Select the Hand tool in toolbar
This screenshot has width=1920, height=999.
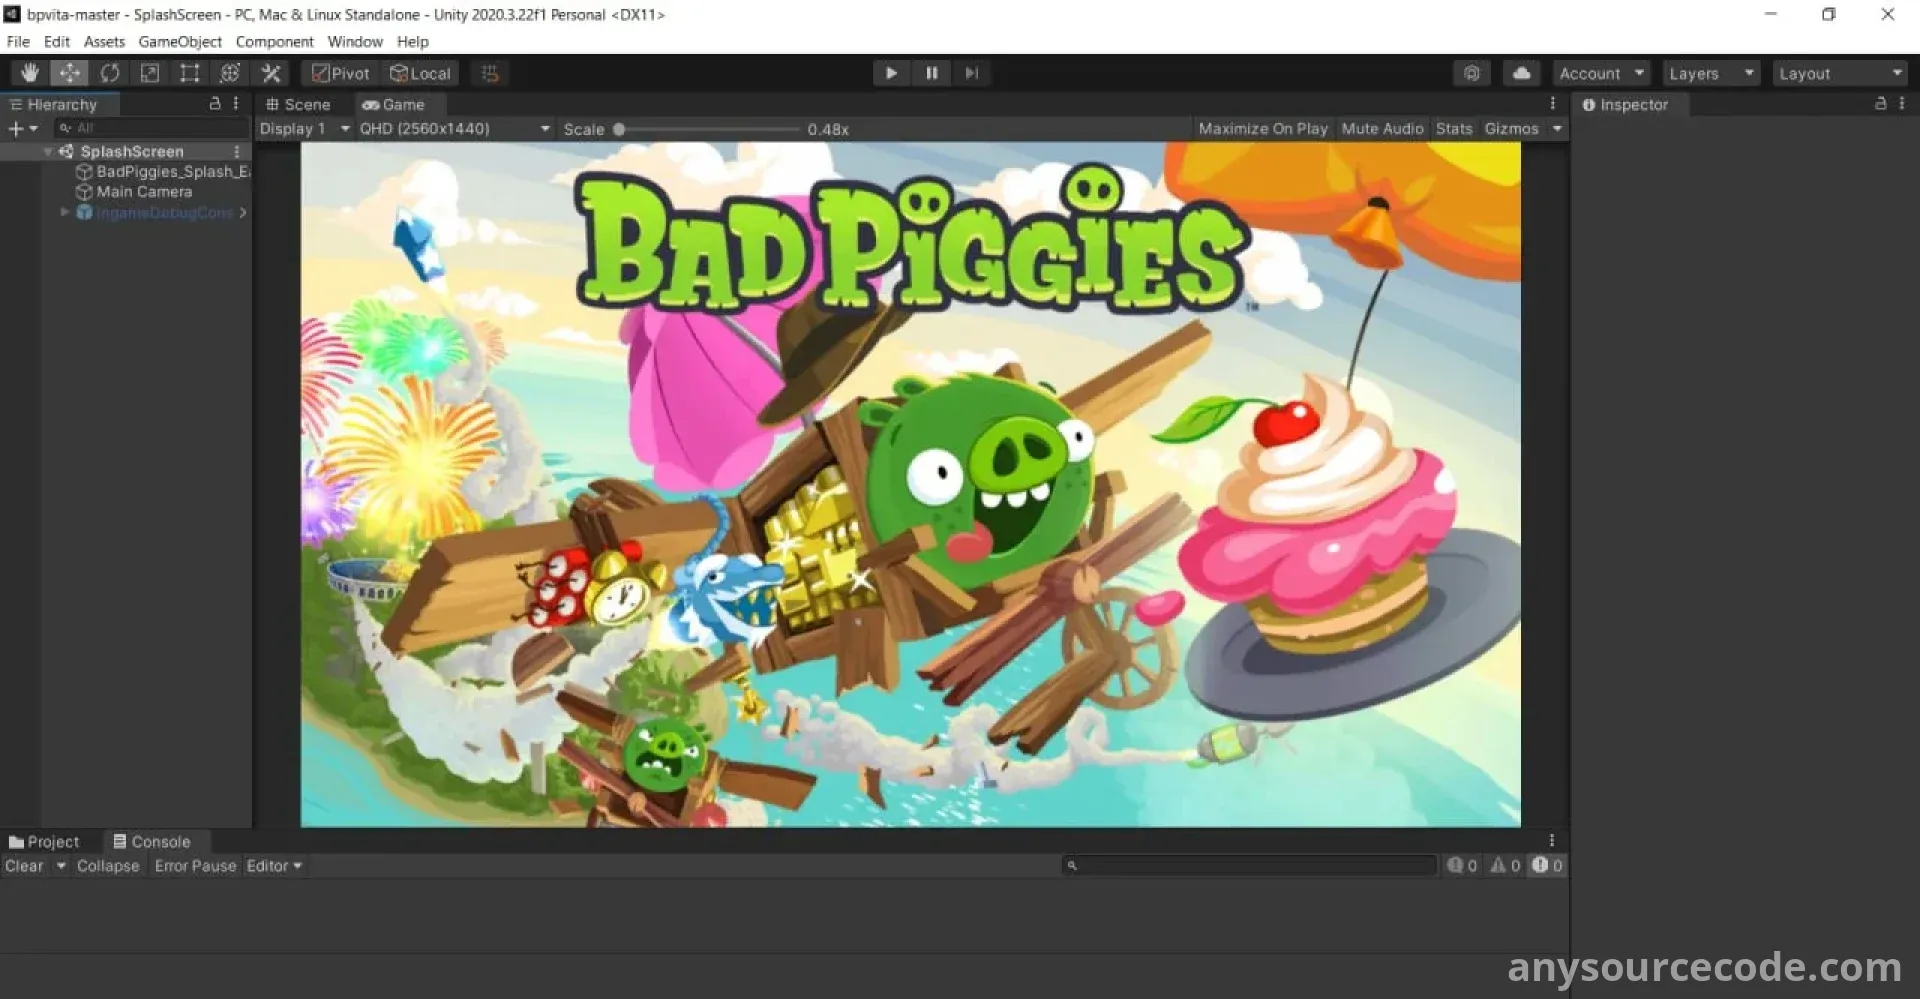pos(29,73)
